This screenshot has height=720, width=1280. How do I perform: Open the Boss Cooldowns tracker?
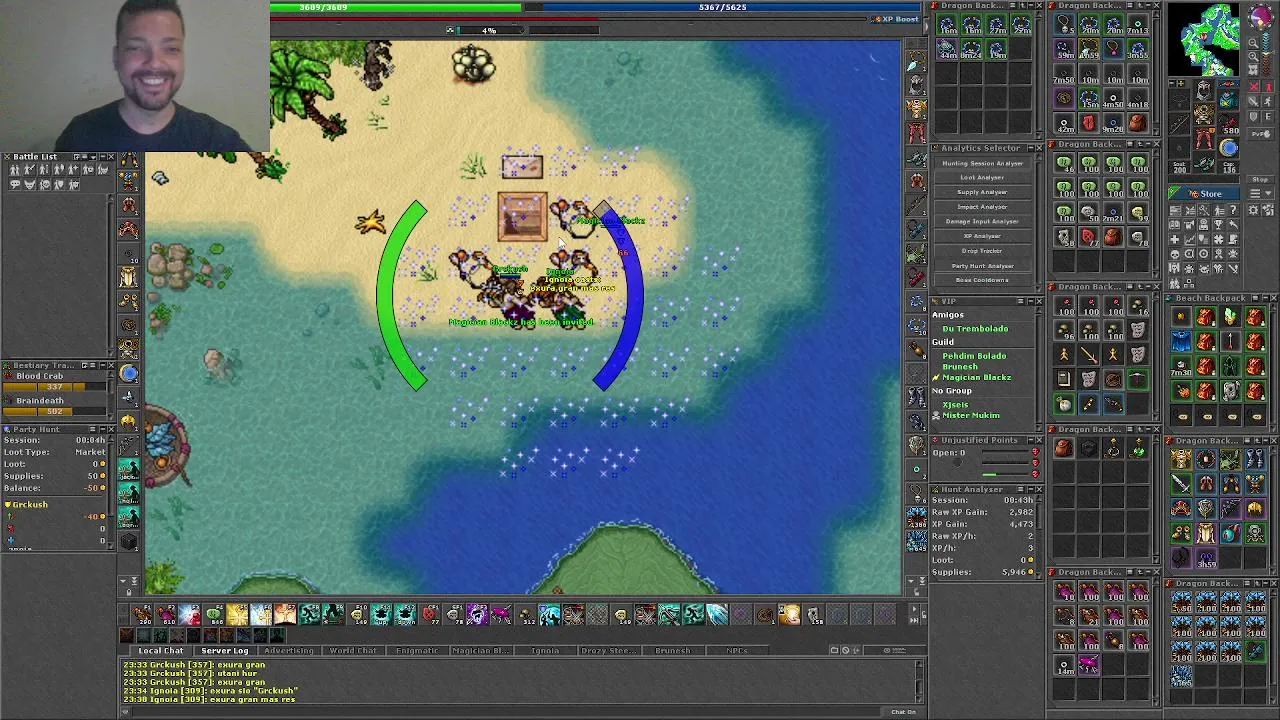click(983, 280)
